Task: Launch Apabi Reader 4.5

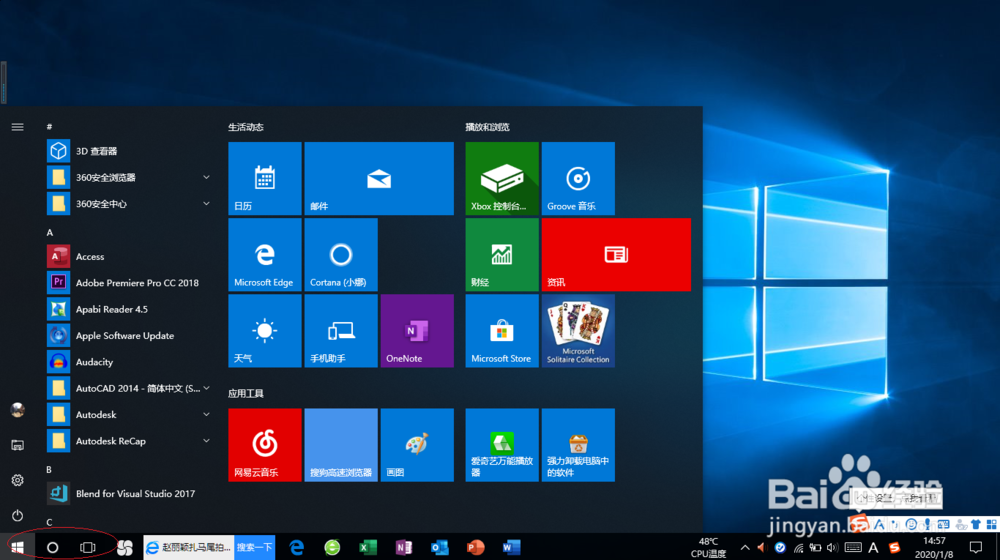Action: point(129,309)
